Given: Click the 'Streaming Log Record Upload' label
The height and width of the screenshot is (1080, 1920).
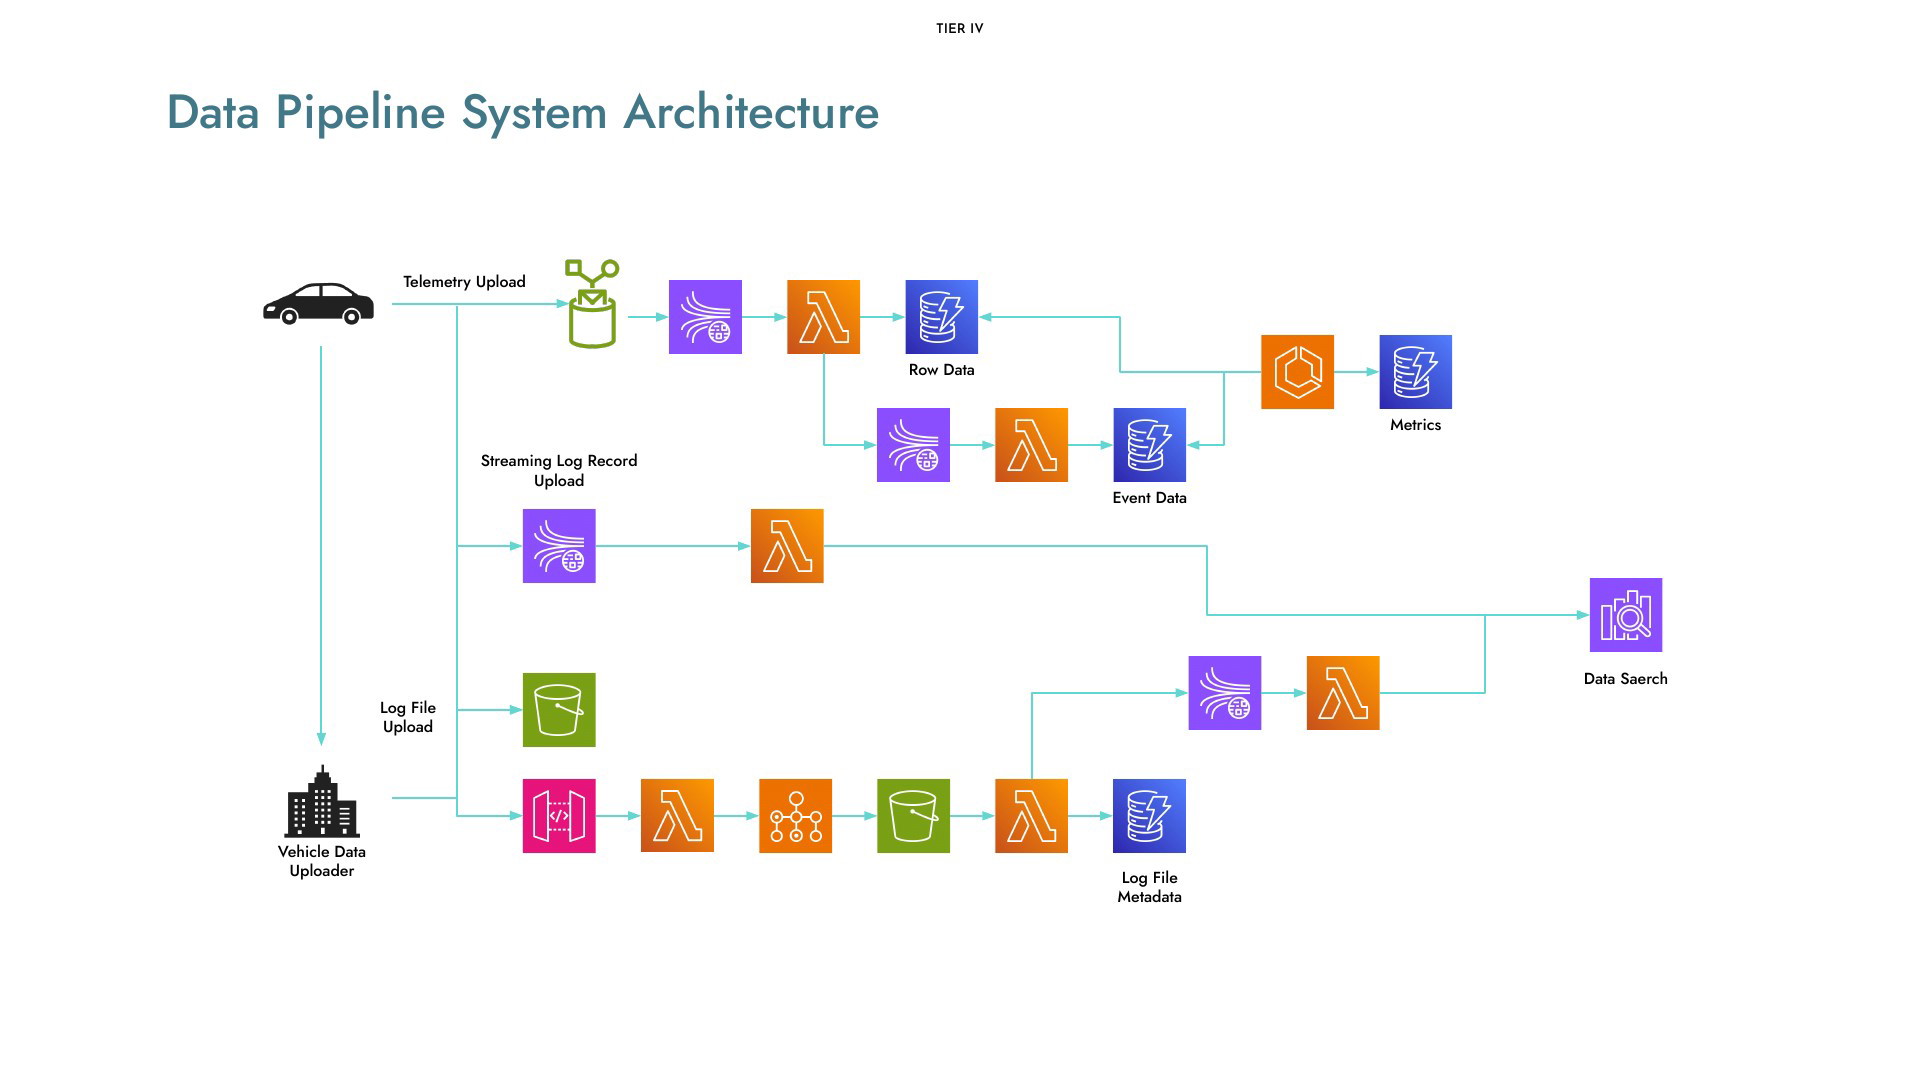Looking at the screenshot, I should 559,470.
